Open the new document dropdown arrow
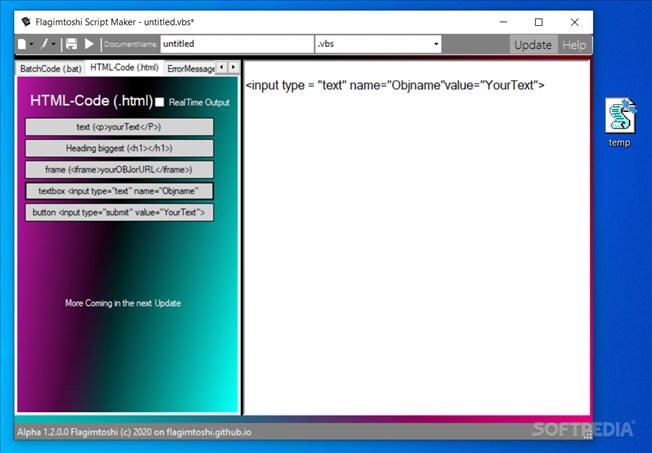The image size is (652, 453). [x=31, y=44]
